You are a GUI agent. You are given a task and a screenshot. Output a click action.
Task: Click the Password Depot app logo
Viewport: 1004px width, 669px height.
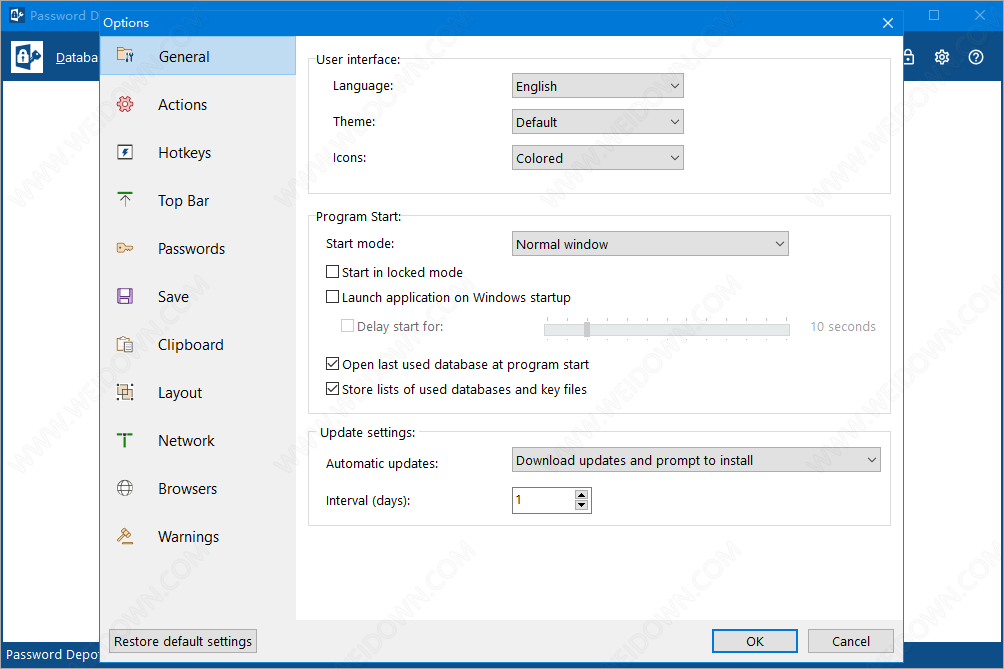coord(27,57)
